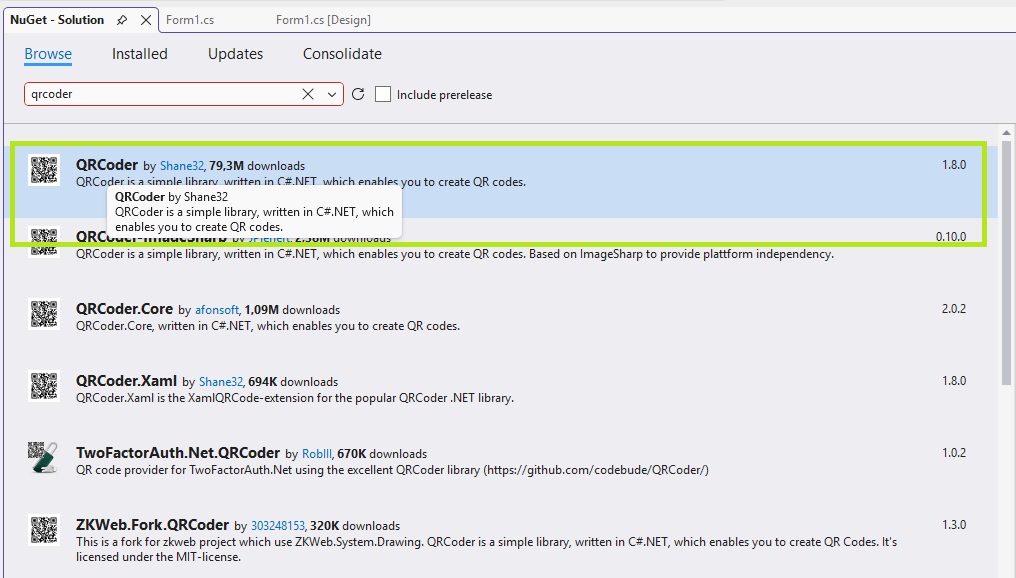Expand the search history dropdown arrow
The height and width of the screenshot is (578, 1016).
click(x=332, y=95)
